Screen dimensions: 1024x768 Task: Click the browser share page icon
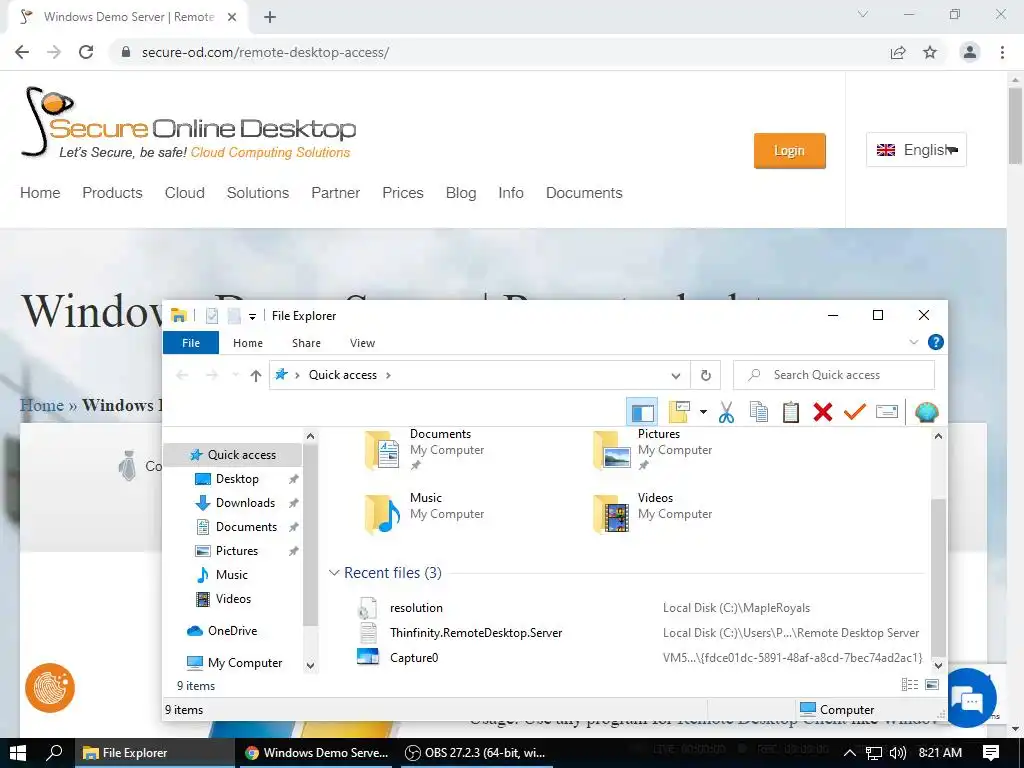(898, 52)
